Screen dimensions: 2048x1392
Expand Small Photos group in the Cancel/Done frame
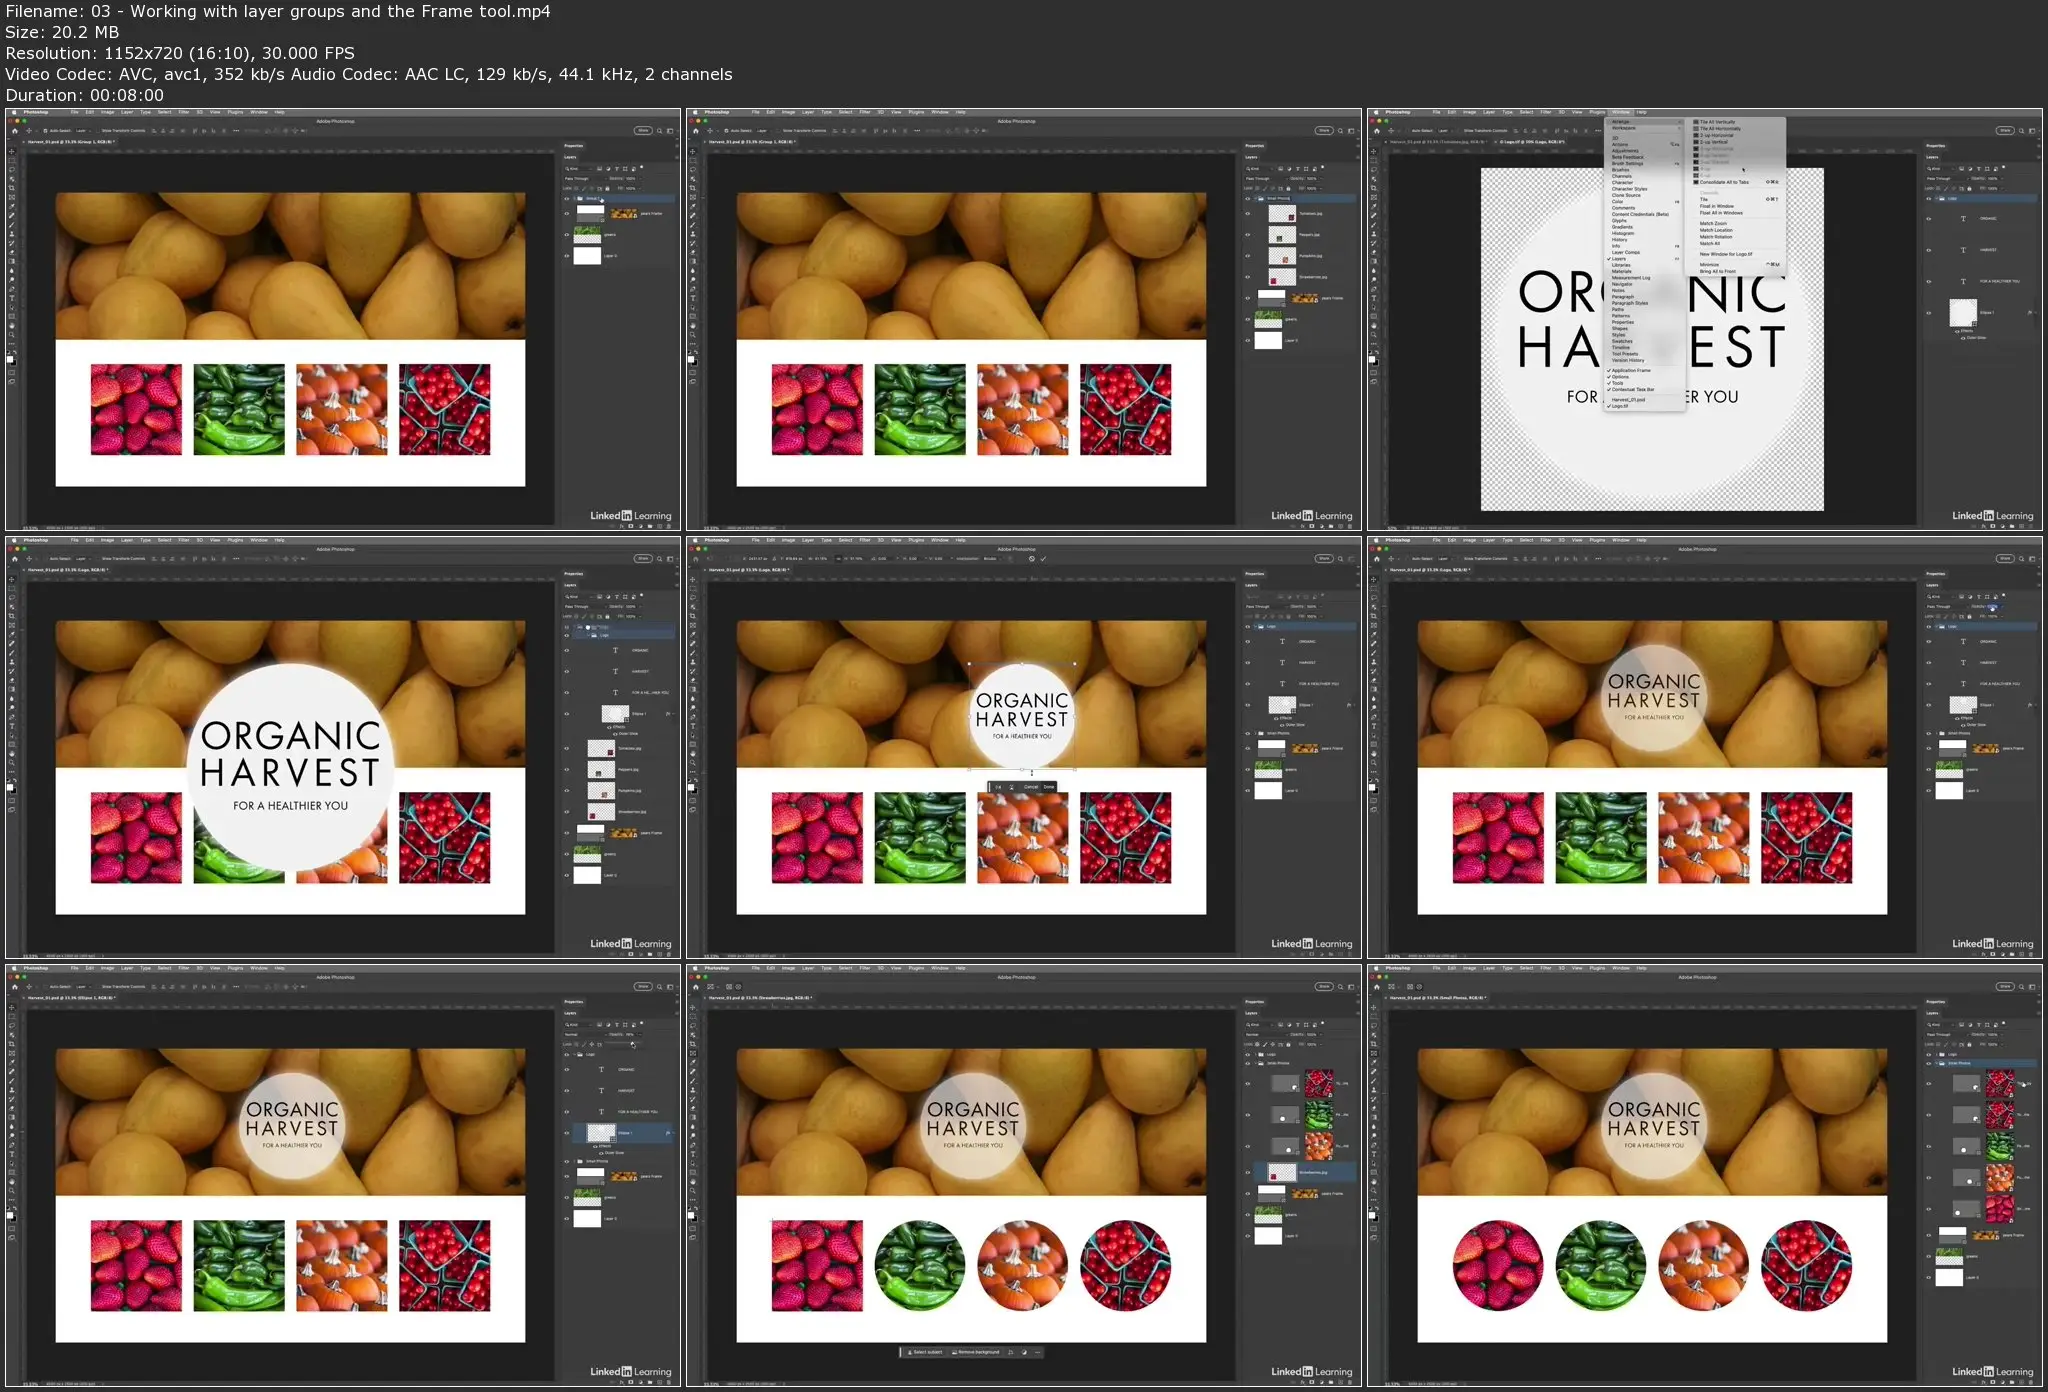1255,733
